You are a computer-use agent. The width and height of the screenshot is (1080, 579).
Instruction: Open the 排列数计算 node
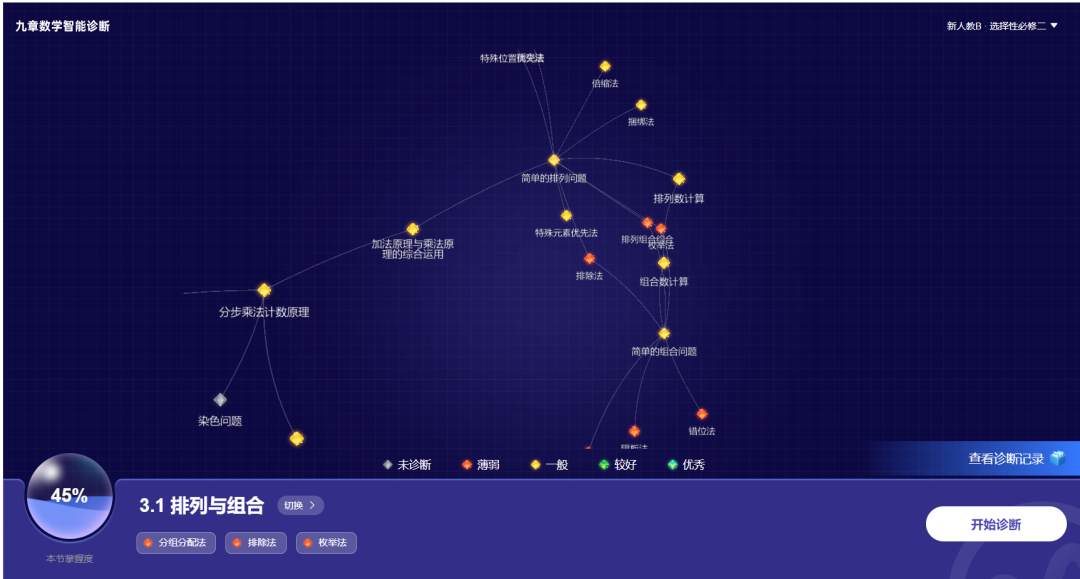tap(679, 179)
